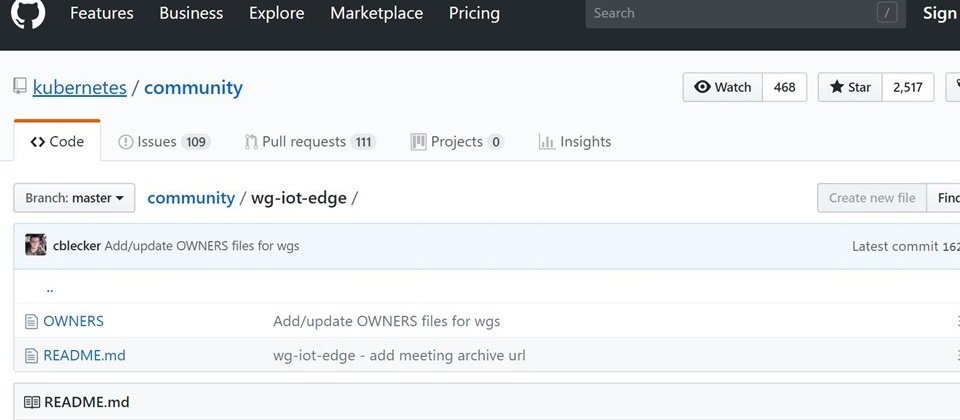Screen dimensions: 960x420
Task: Click the repository book icon
Action: tap(20, 86)
